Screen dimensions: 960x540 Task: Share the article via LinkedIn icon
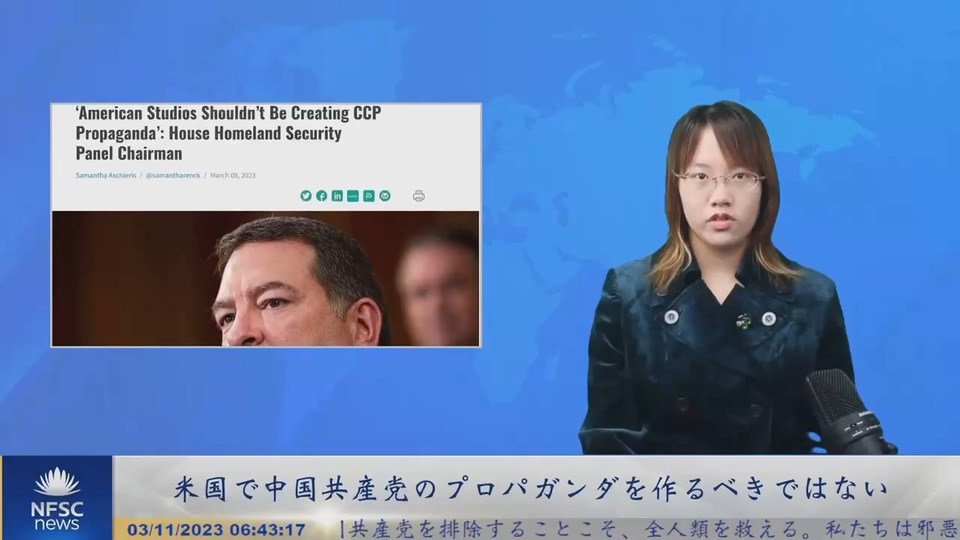337,196
